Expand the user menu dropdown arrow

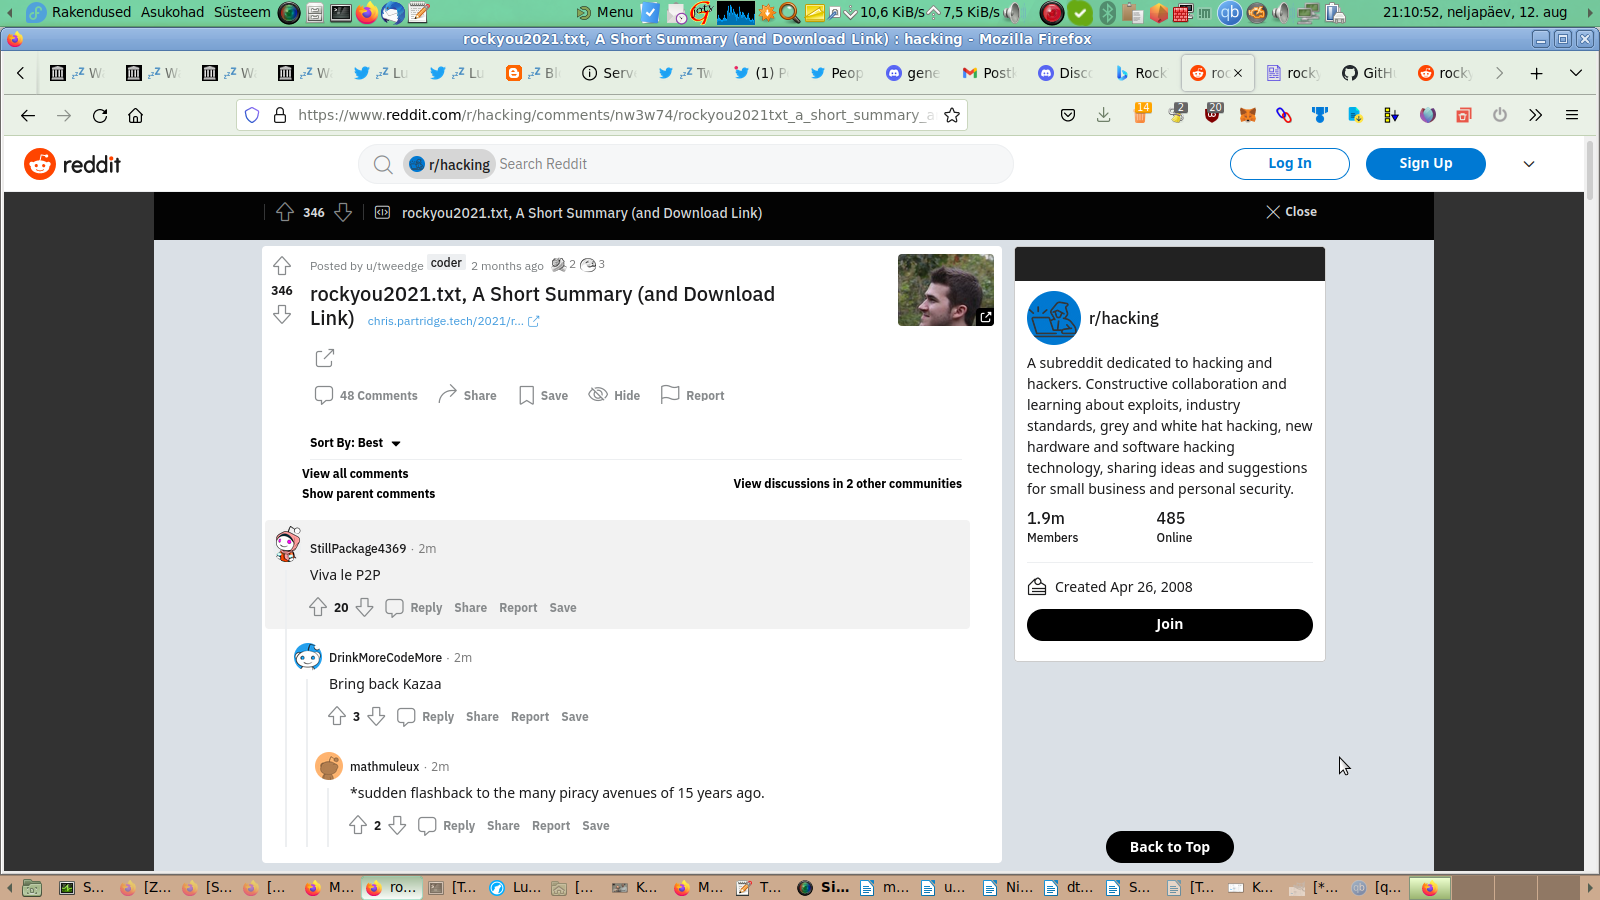1529,164
